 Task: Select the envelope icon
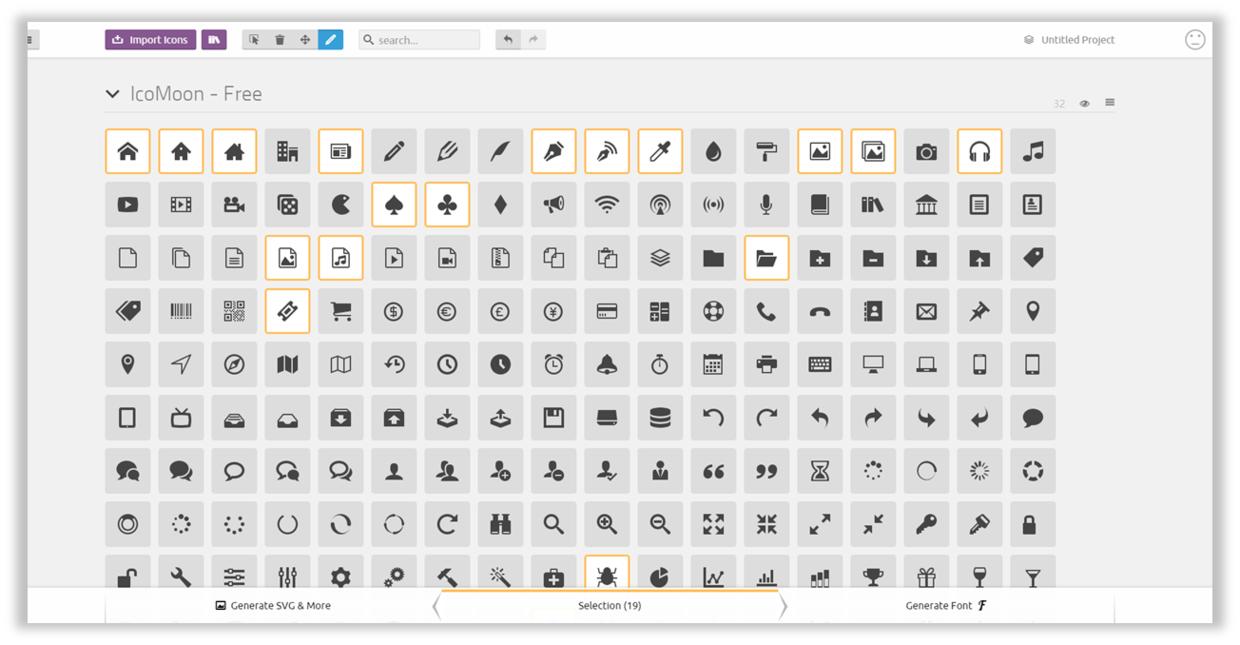[x=927, y=311]
